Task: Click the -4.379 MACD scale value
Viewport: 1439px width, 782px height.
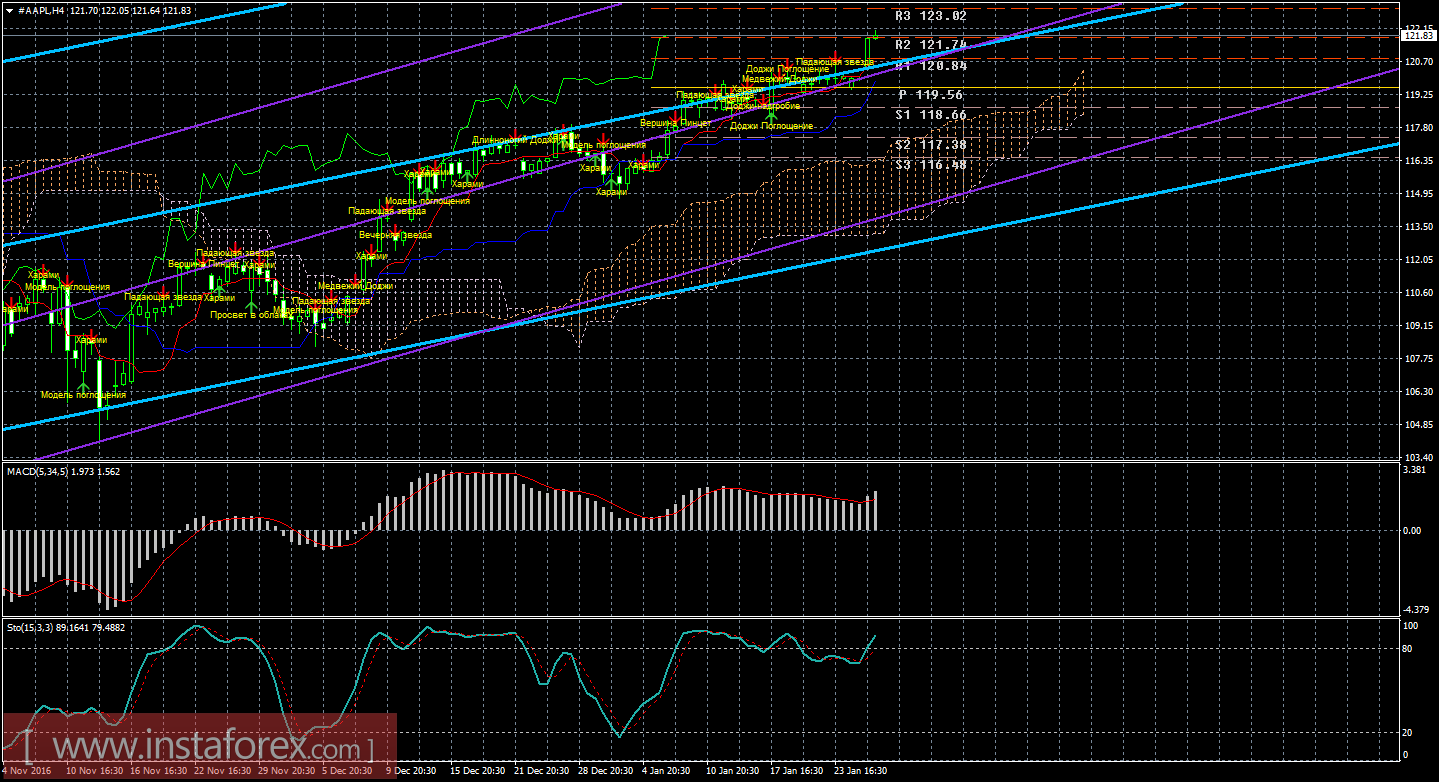Action: pyautogui.click(x=1415, y=610)
